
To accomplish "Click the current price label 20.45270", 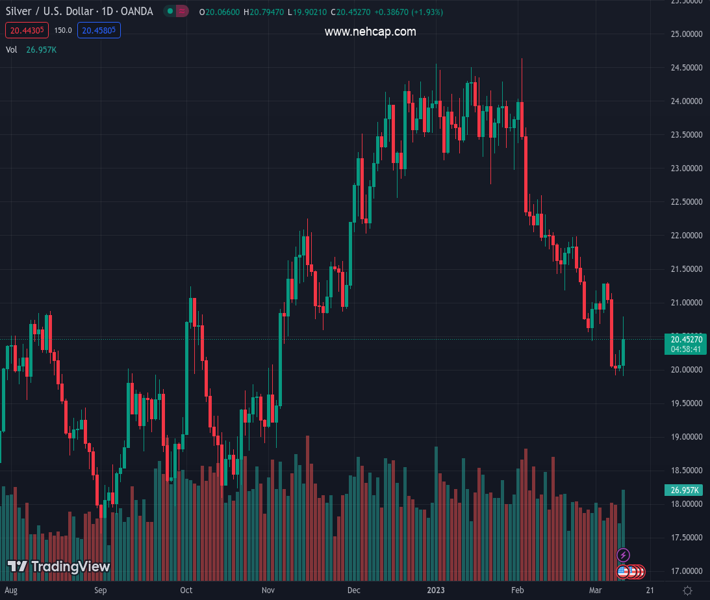I will [x=684, y=340].
